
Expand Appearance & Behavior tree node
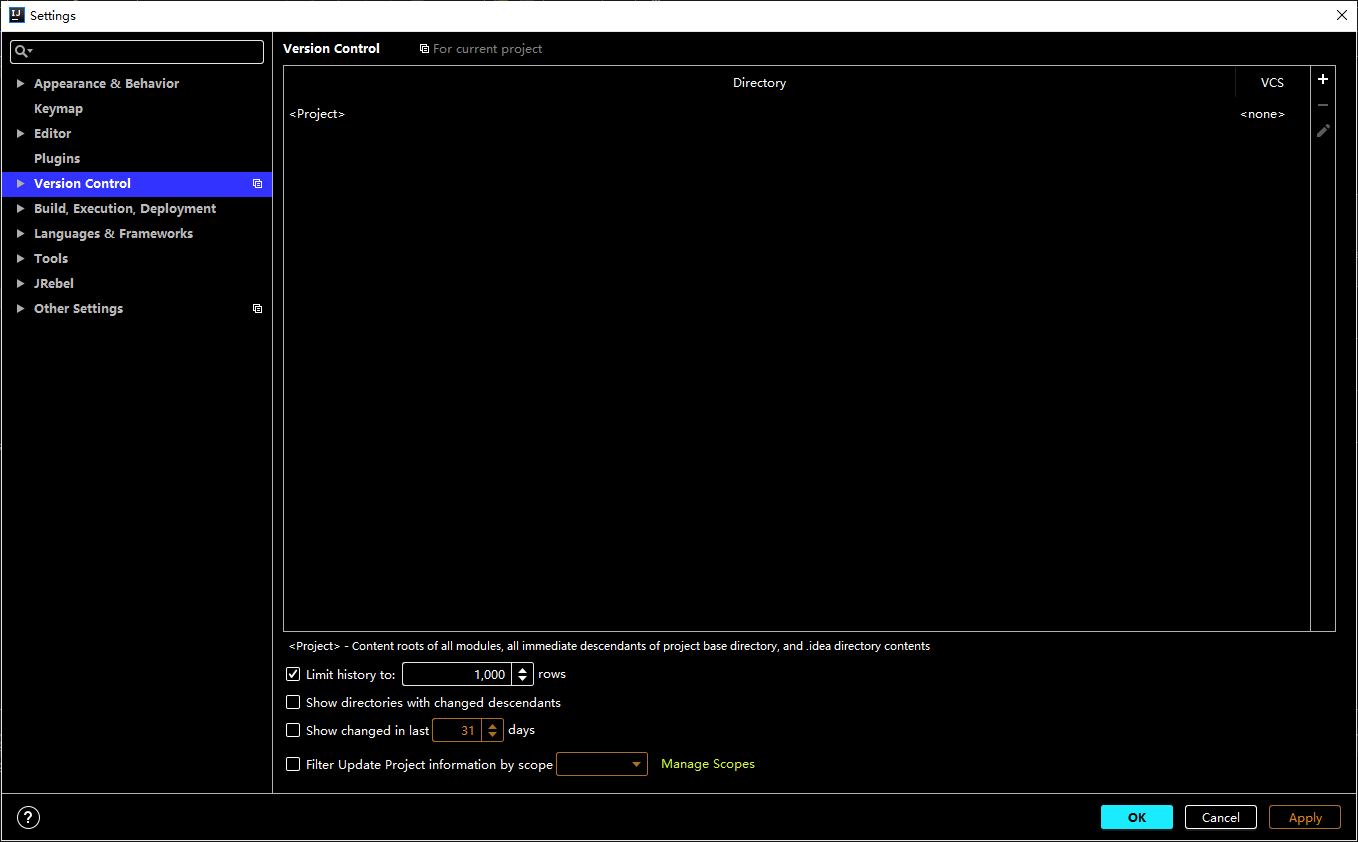(20, 84)
